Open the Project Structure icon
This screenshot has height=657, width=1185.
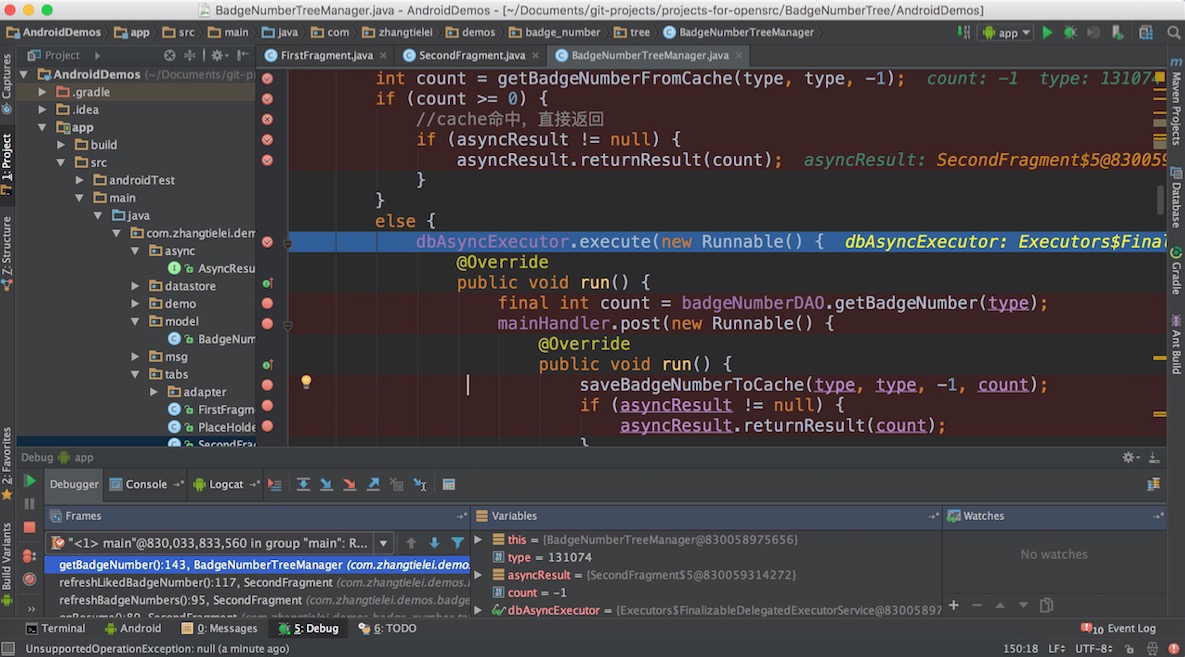pyautogui.click(x=1146, y=33)
